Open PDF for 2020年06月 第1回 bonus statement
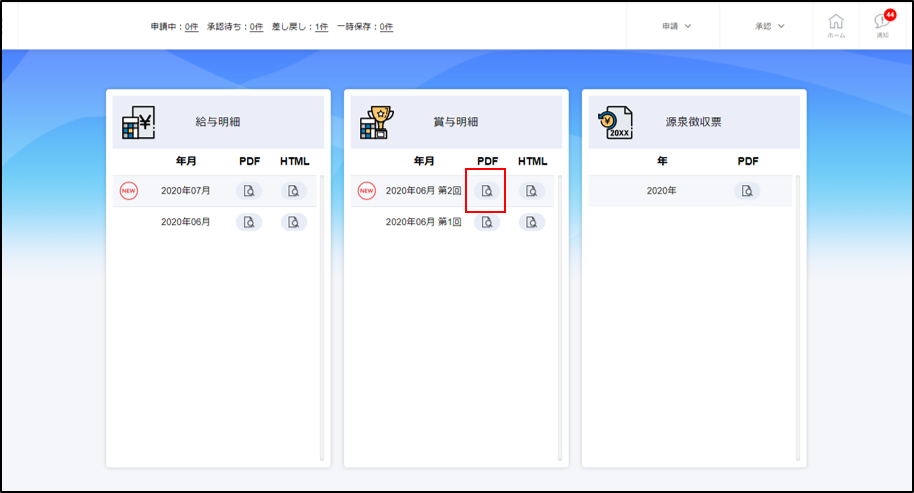 (487, 222)
